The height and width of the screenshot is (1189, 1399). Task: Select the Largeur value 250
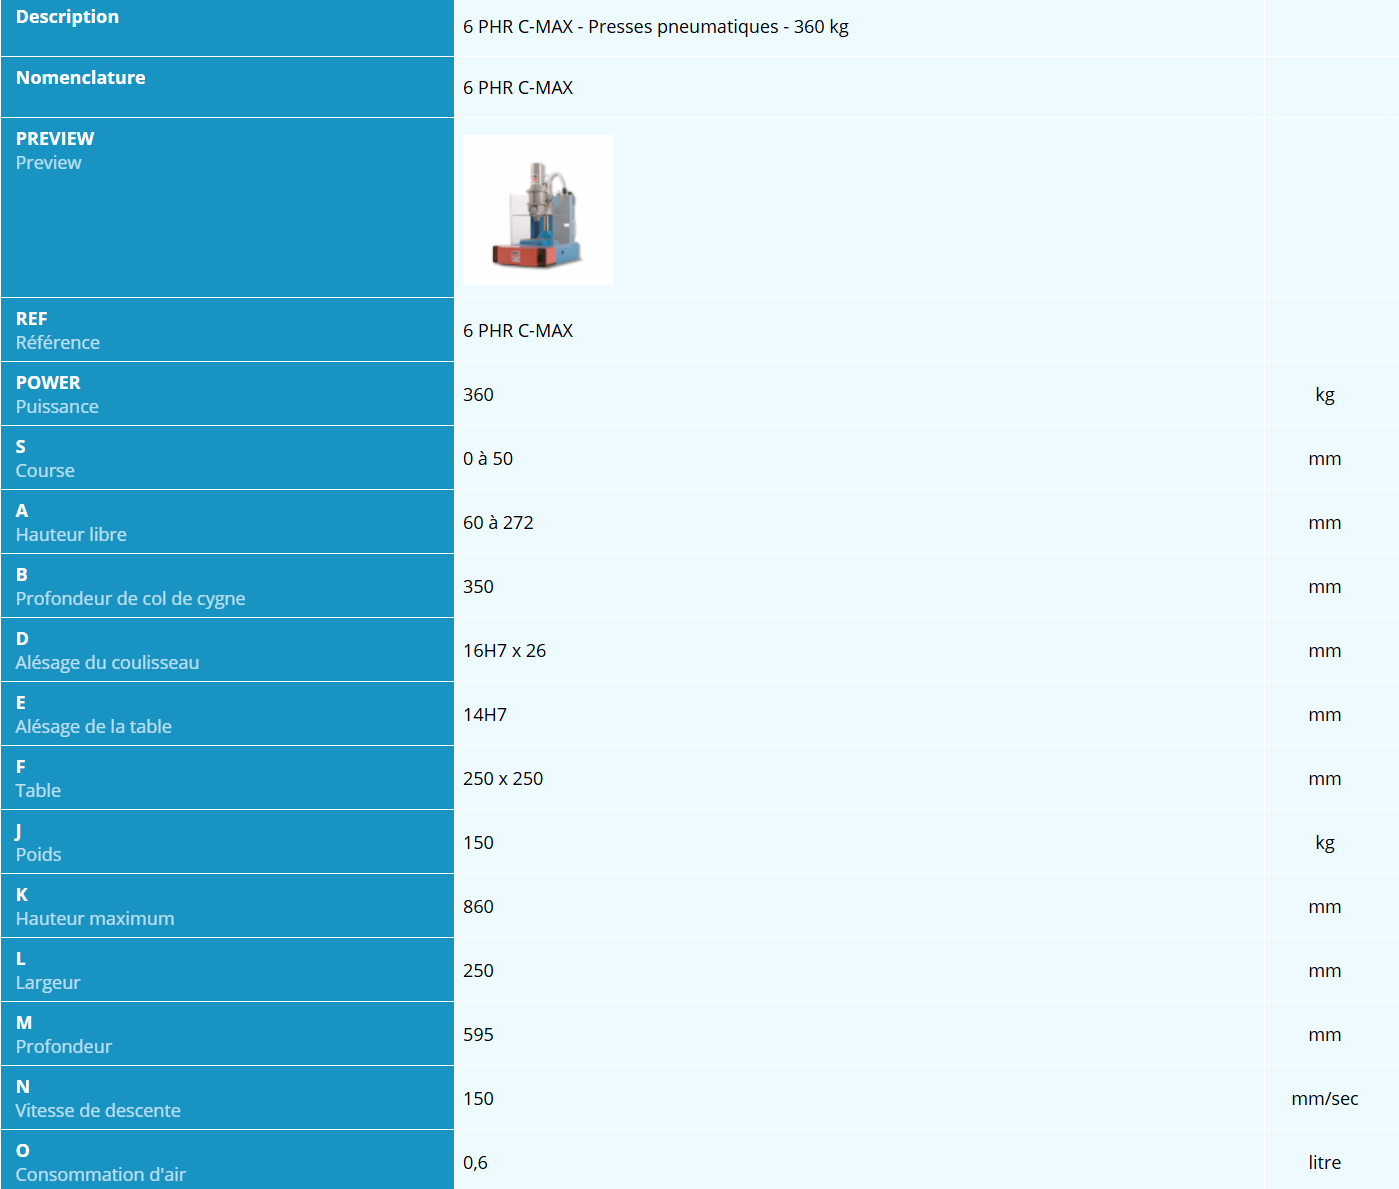(478, 971)
